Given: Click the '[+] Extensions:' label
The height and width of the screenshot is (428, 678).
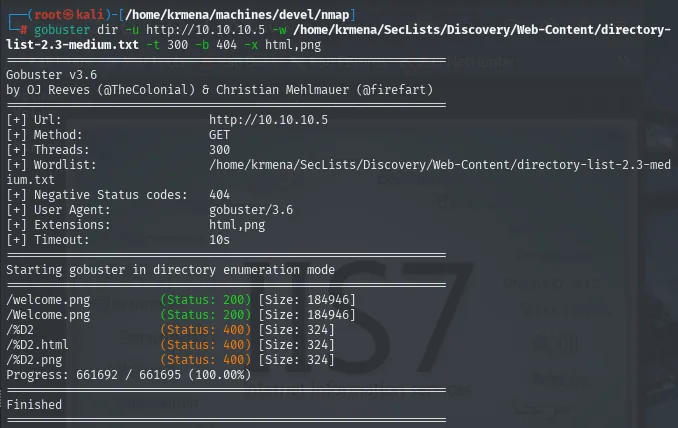Looking at the screenshot, I should click(x=58, y=225).
